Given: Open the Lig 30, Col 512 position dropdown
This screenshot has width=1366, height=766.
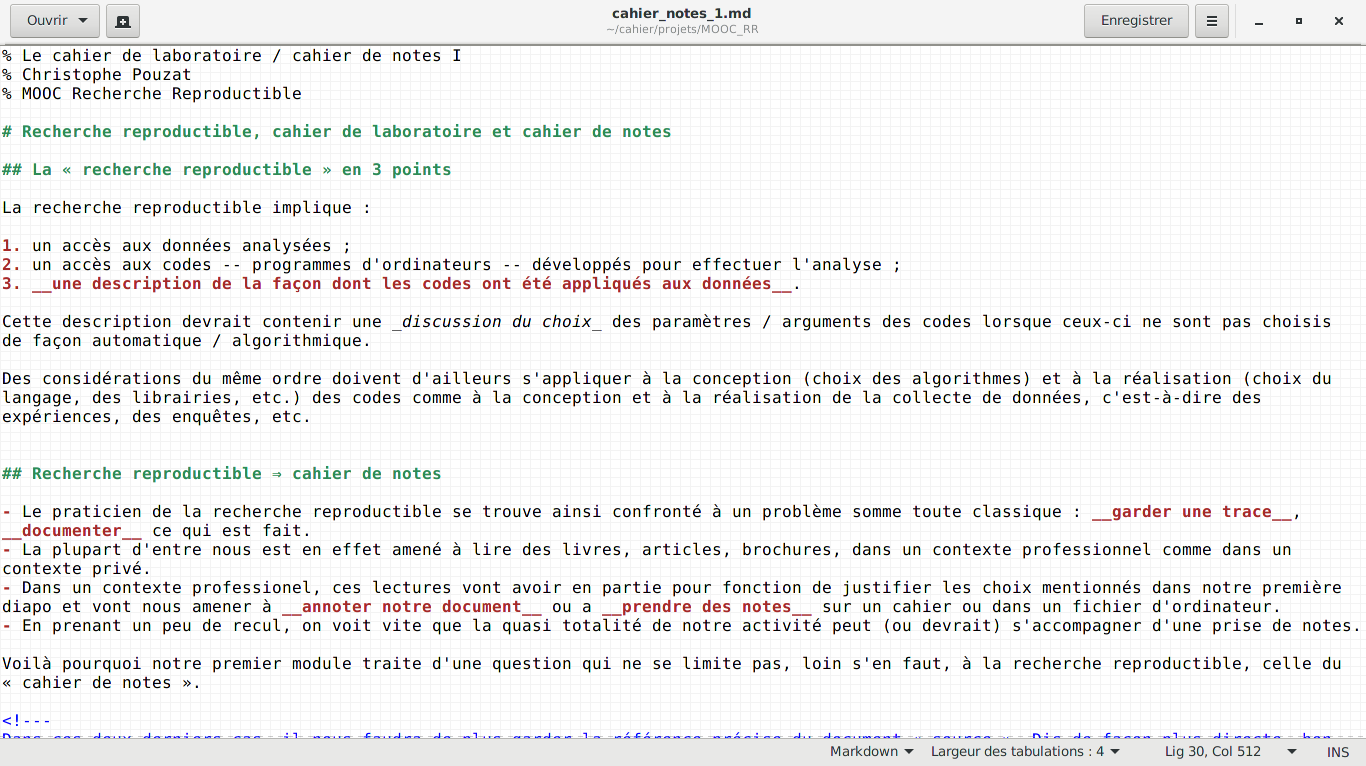Looking at the screenshot, I should (x=1230, y=752).
